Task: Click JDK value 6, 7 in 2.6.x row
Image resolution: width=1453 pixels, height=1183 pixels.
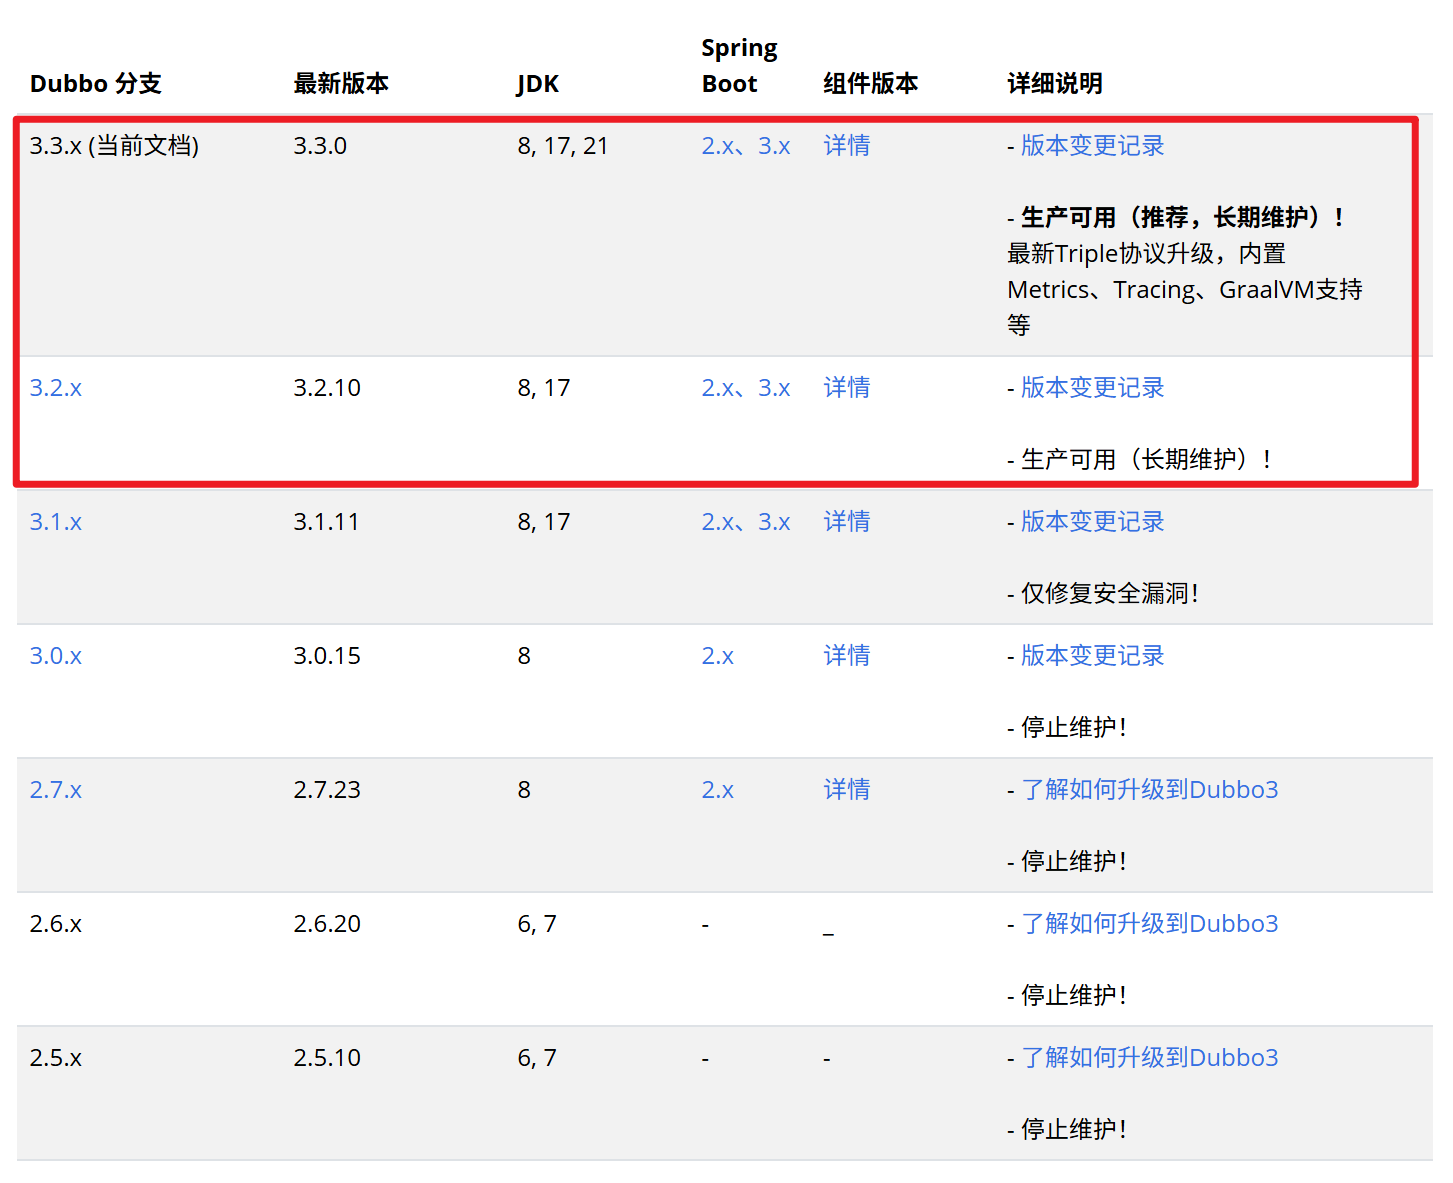Action: 537,924
